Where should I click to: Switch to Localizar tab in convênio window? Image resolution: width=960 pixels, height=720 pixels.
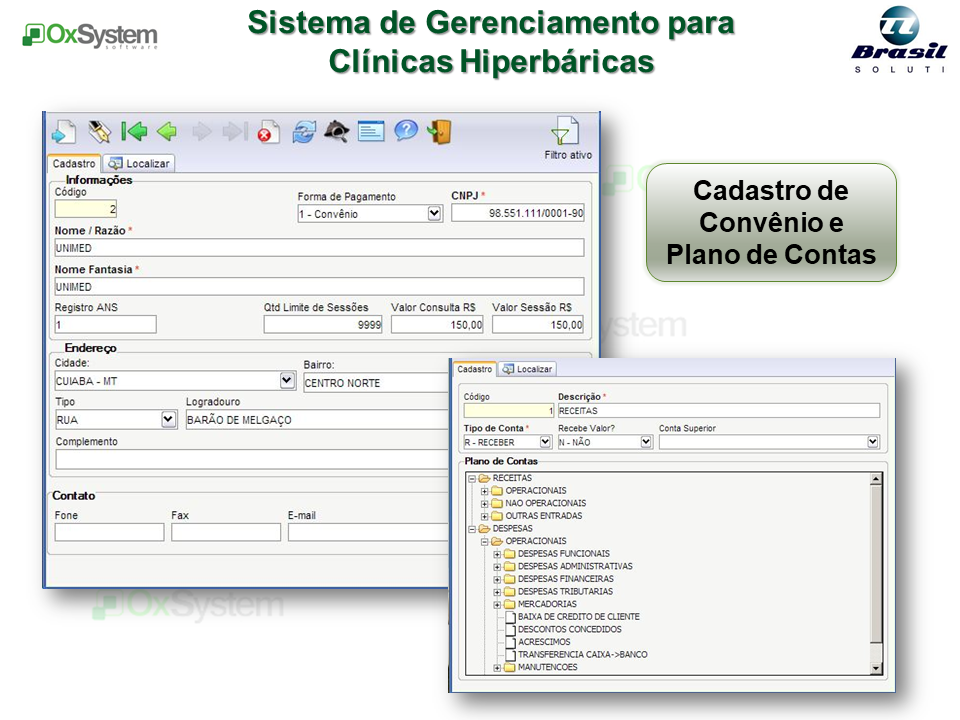click(140, 163)
